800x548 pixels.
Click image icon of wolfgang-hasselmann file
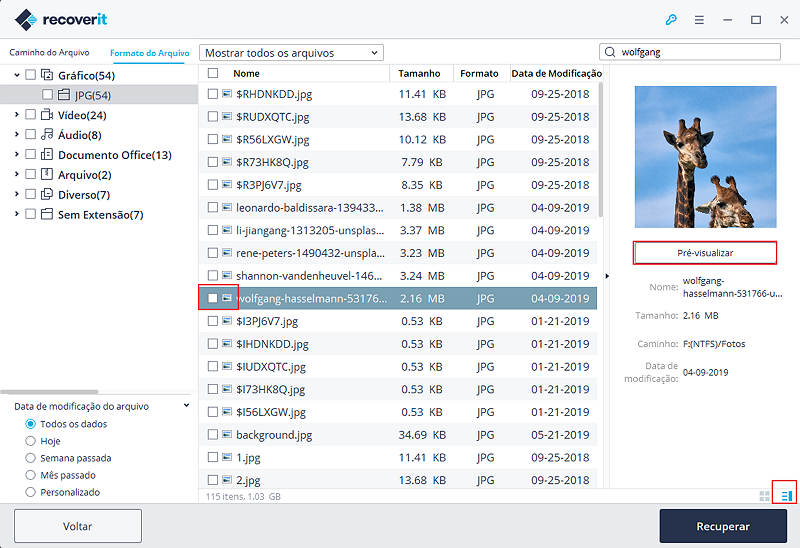point(227,298)
